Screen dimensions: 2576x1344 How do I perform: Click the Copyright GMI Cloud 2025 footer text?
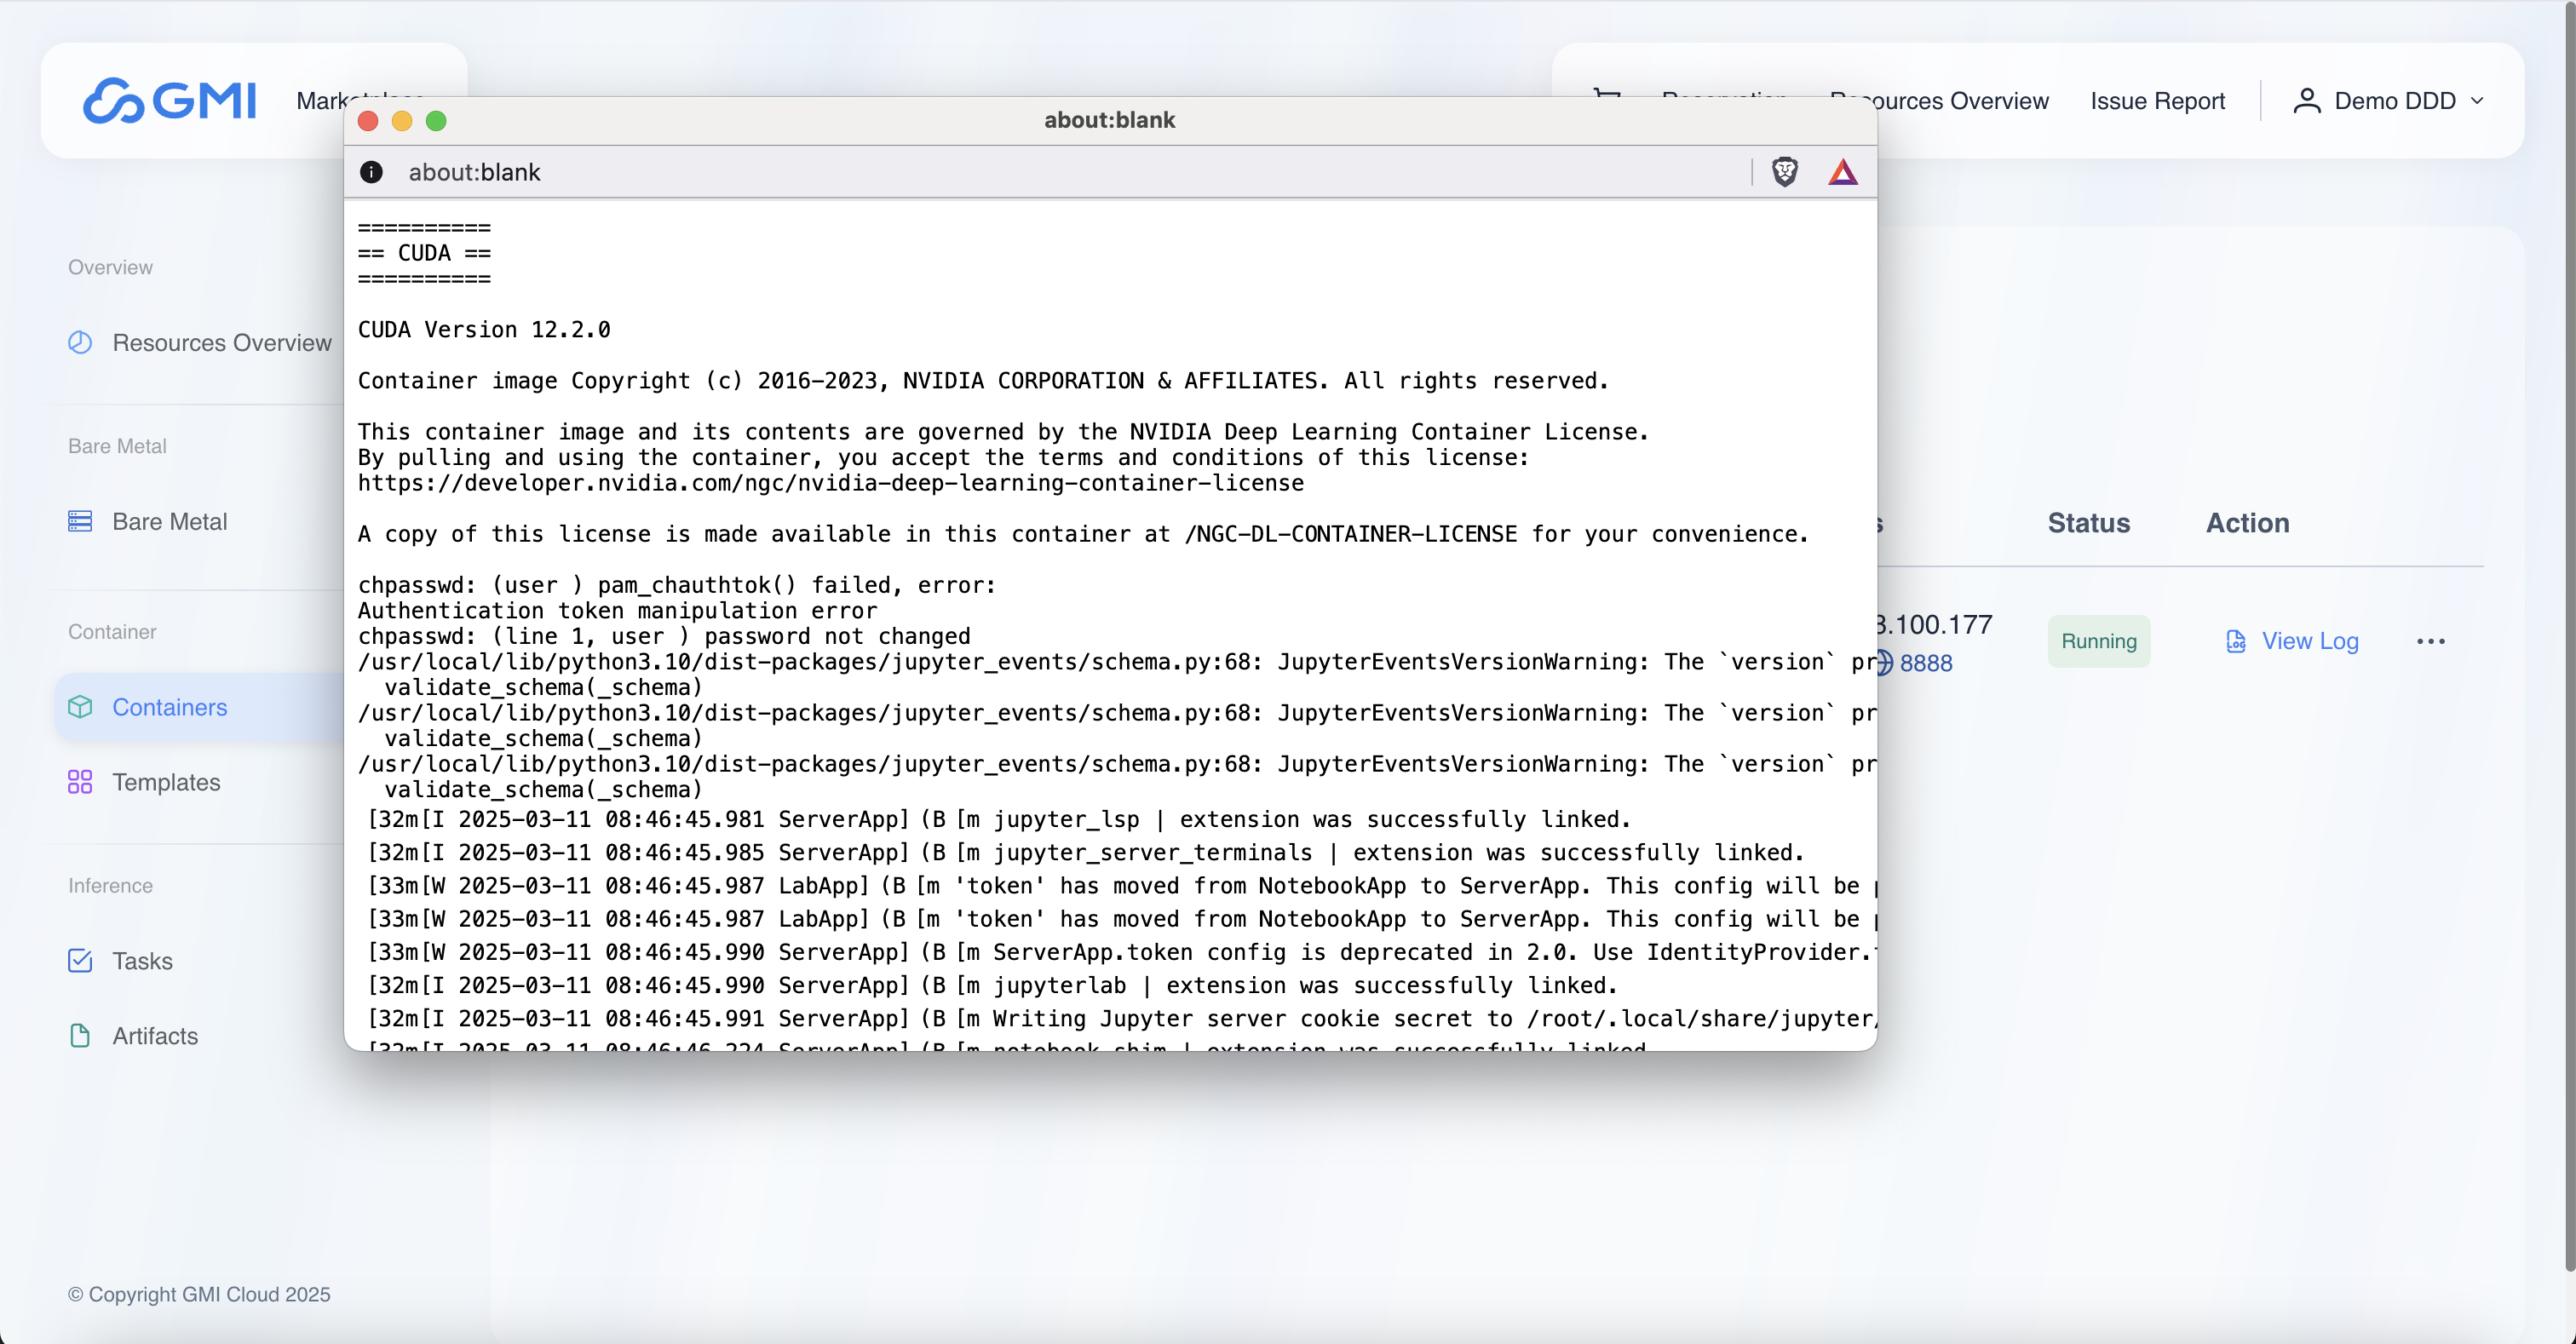[x=199, y=1294]
